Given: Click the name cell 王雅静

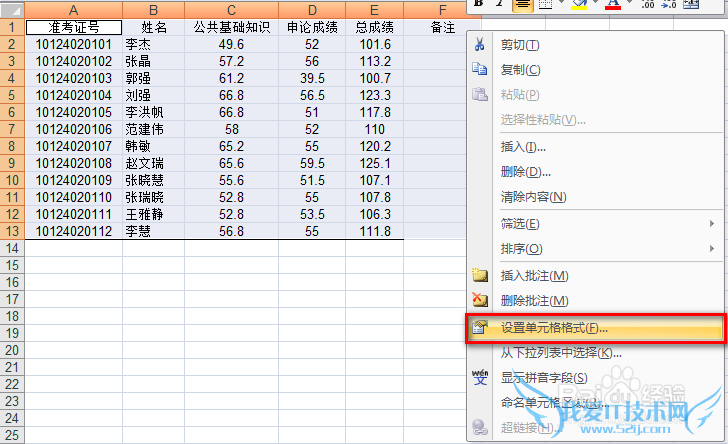Looking at the screenshot, I should [154, 214].
